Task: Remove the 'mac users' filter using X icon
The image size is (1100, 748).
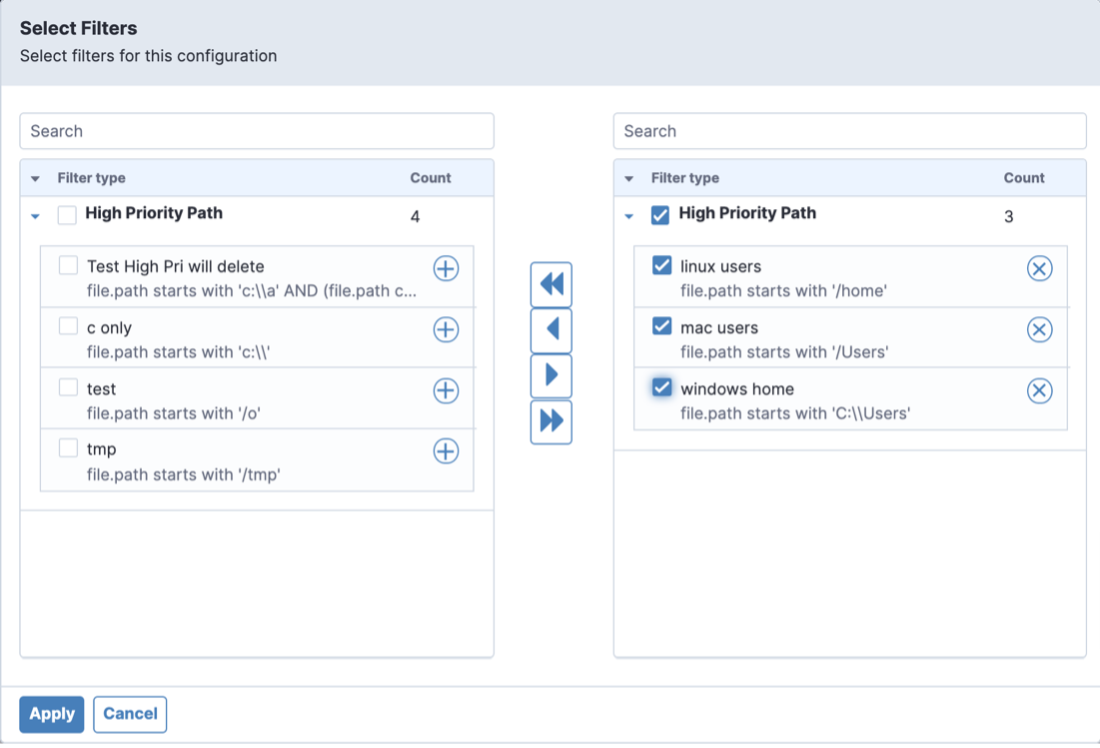Action: click(1039, 329)
